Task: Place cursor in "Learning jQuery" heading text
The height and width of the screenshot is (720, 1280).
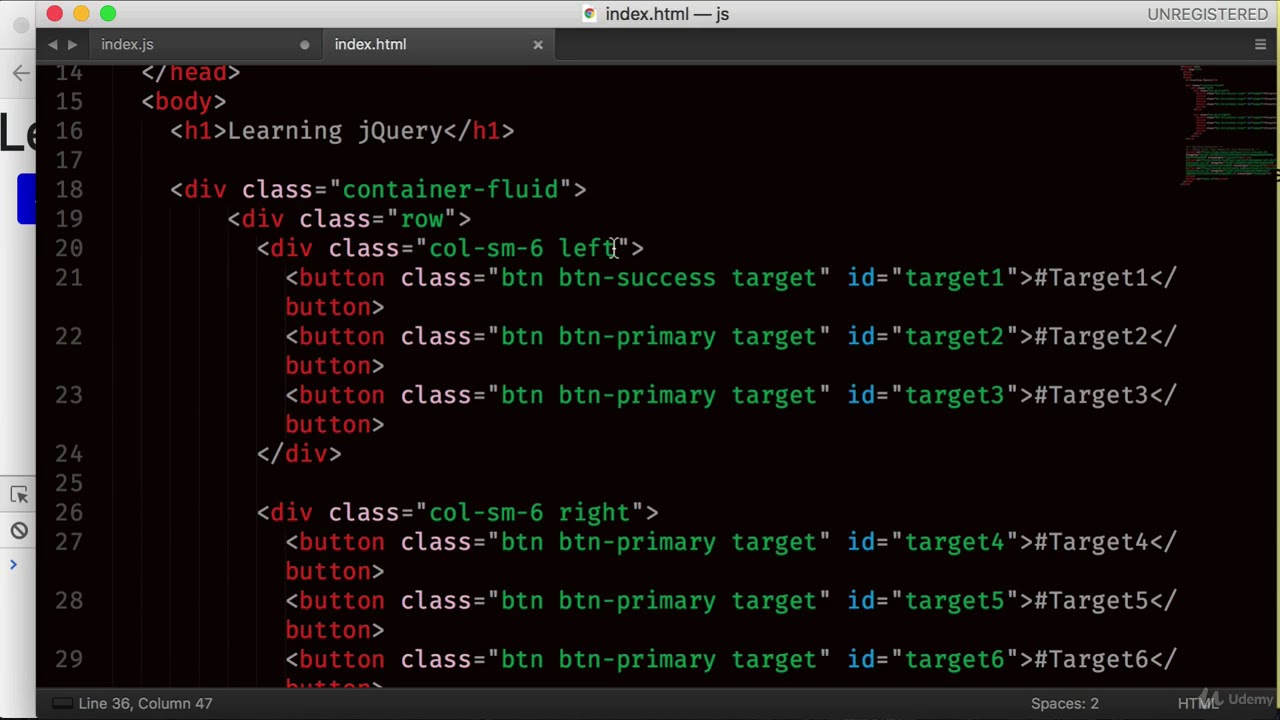Action: click(x=335, y=131)
